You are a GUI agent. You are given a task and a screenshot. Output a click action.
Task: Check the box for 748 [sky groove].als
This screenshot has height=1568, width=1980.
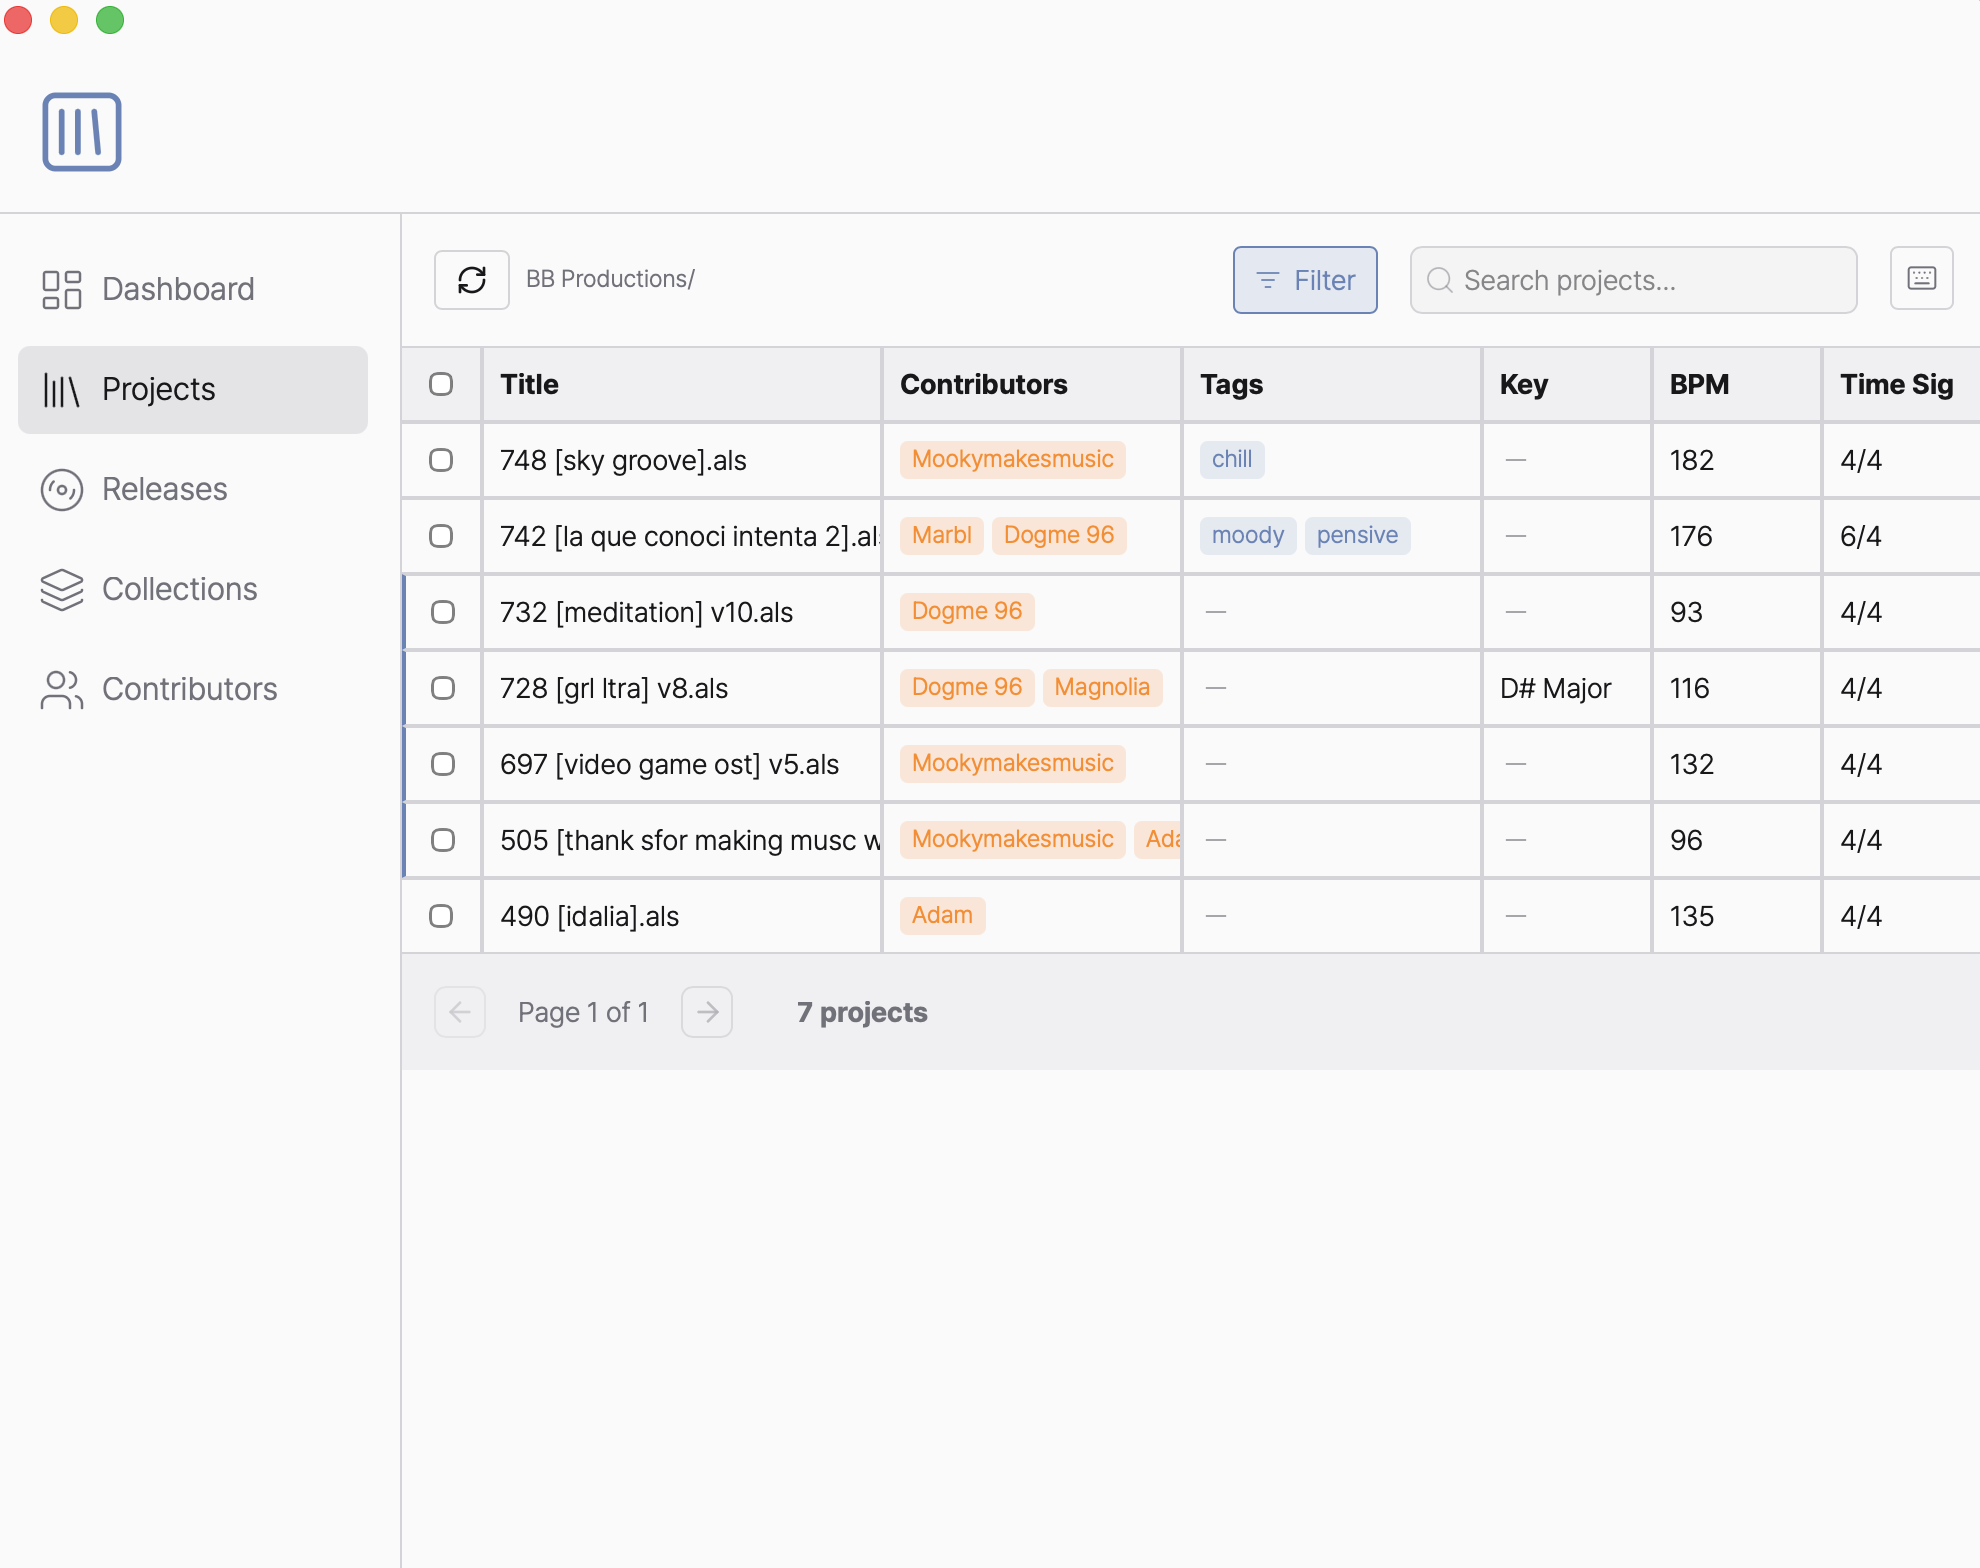tap(441, 460)
